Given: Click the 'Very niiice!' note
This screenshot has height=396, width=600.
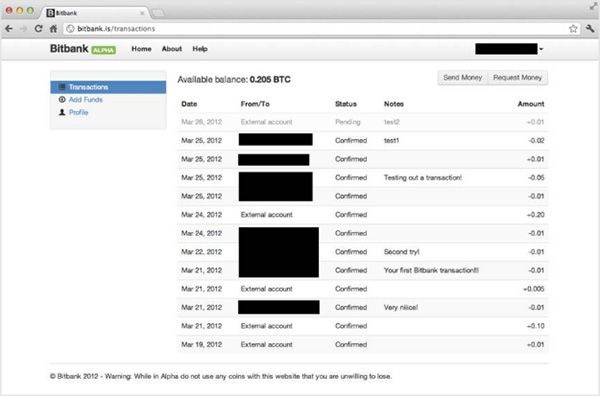Looking at the screenshot, I should click(x=401, y=308).
